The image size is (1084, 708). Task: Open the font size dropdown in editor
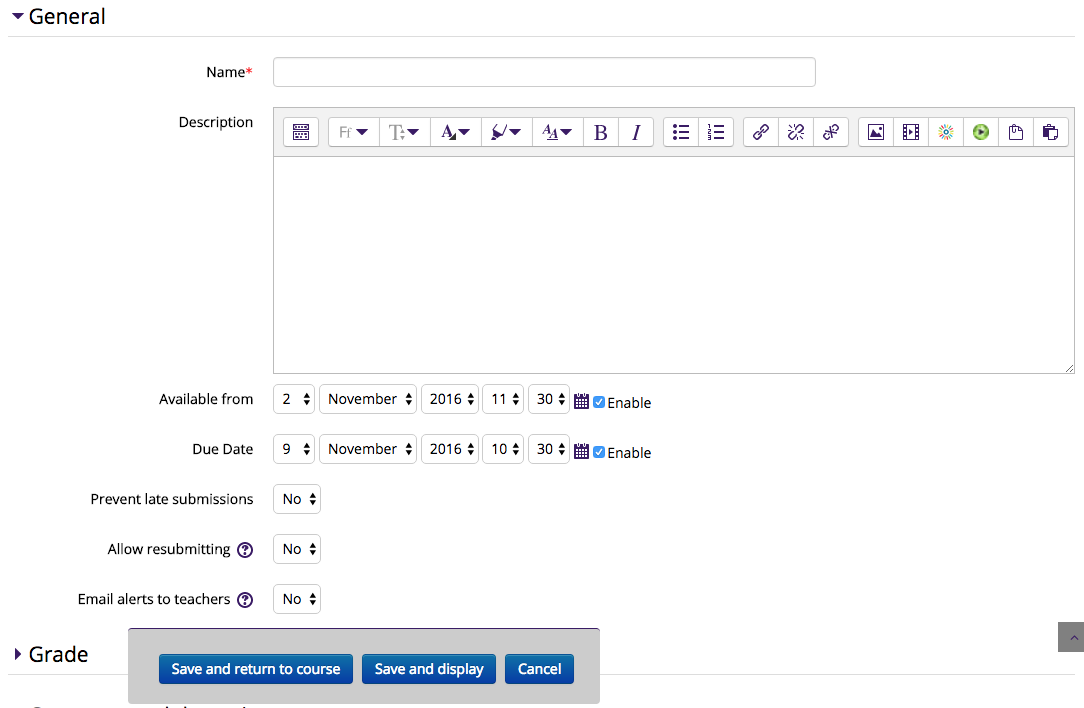404,132
